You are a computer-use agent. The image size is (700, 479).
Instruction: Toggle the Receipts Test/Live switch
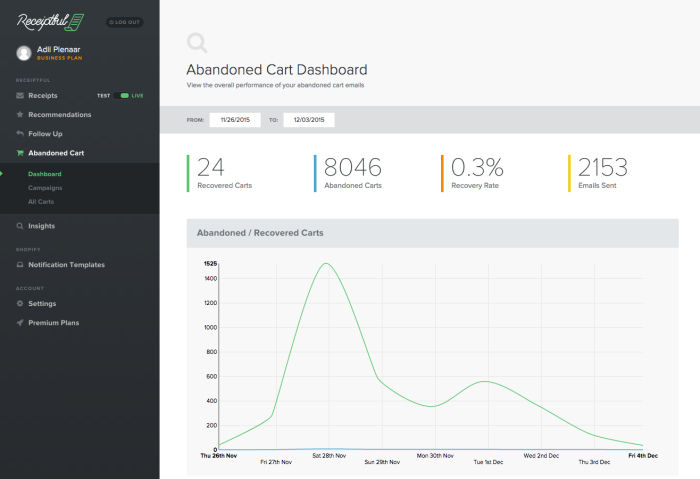coord(124,96)
